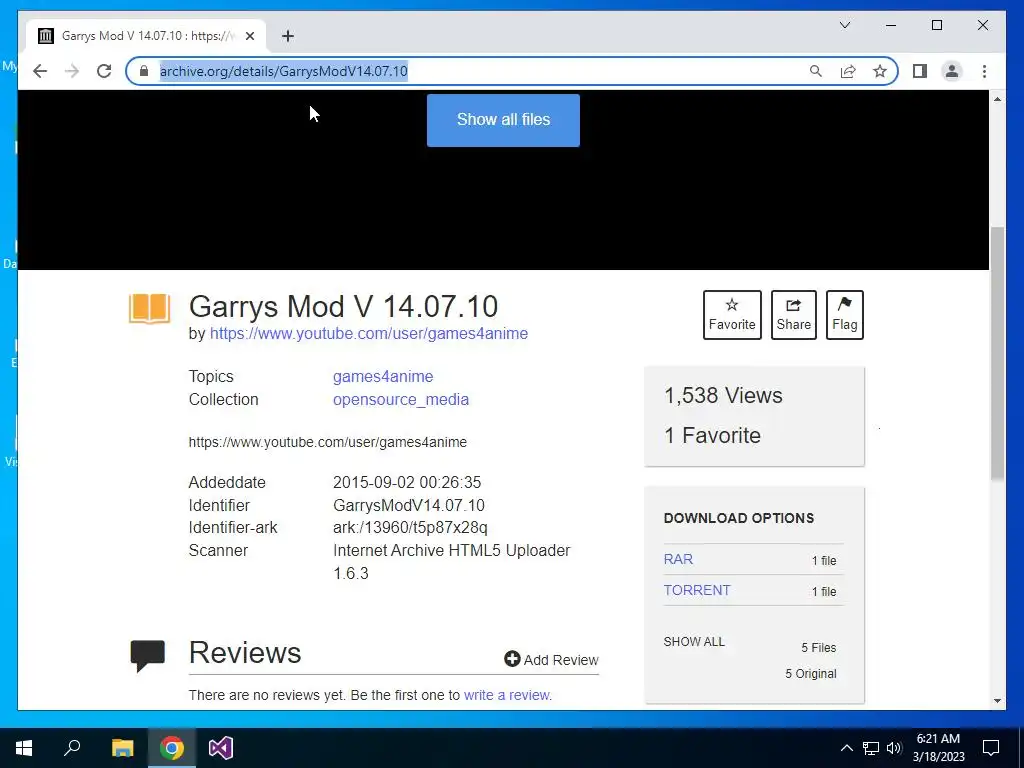Click the forward navigation arrow
Screen dimensions: 1024x768
pyautogui.click(x=72, y=71)
